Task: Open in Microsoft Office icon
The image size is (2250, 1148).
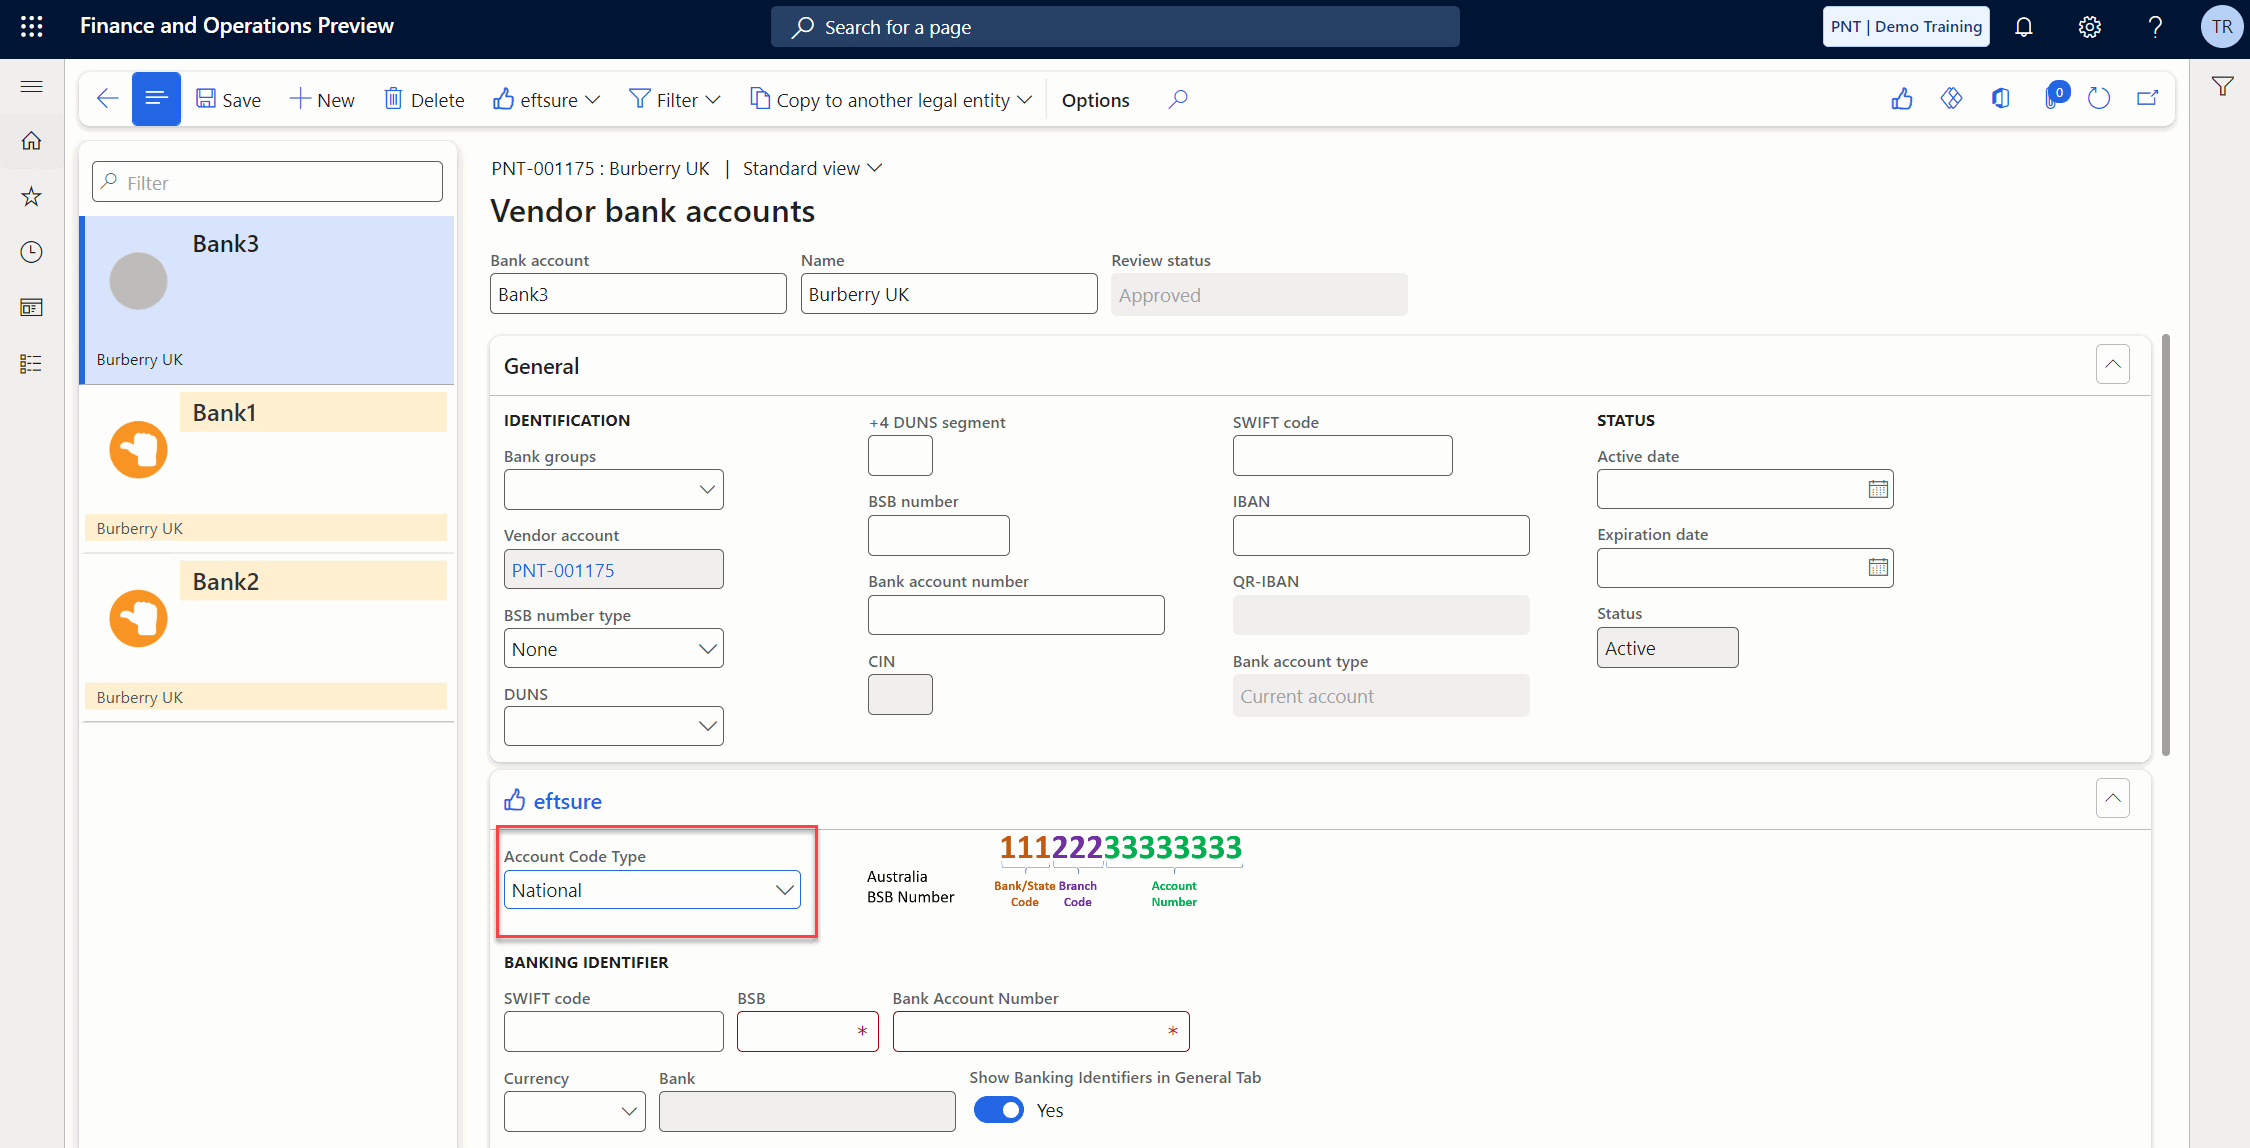Action: 2001,99
